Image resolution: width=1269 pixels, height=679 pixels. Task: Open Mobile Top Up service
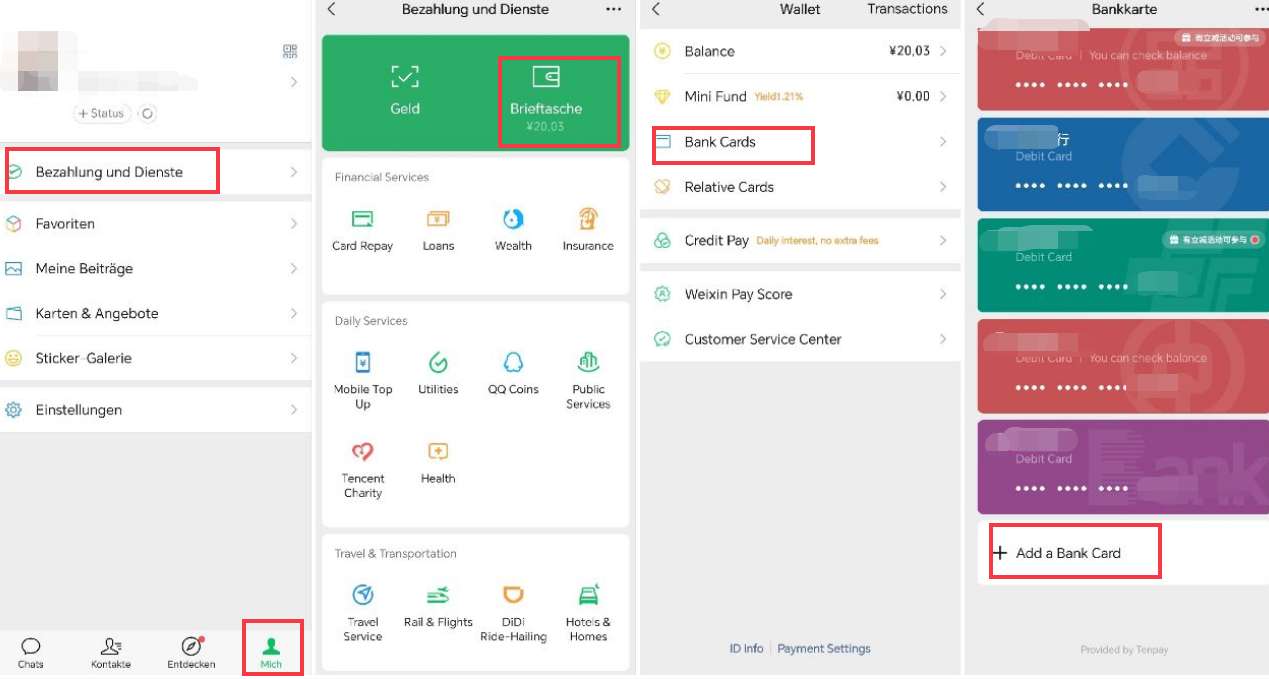click(x=363, y=381)
